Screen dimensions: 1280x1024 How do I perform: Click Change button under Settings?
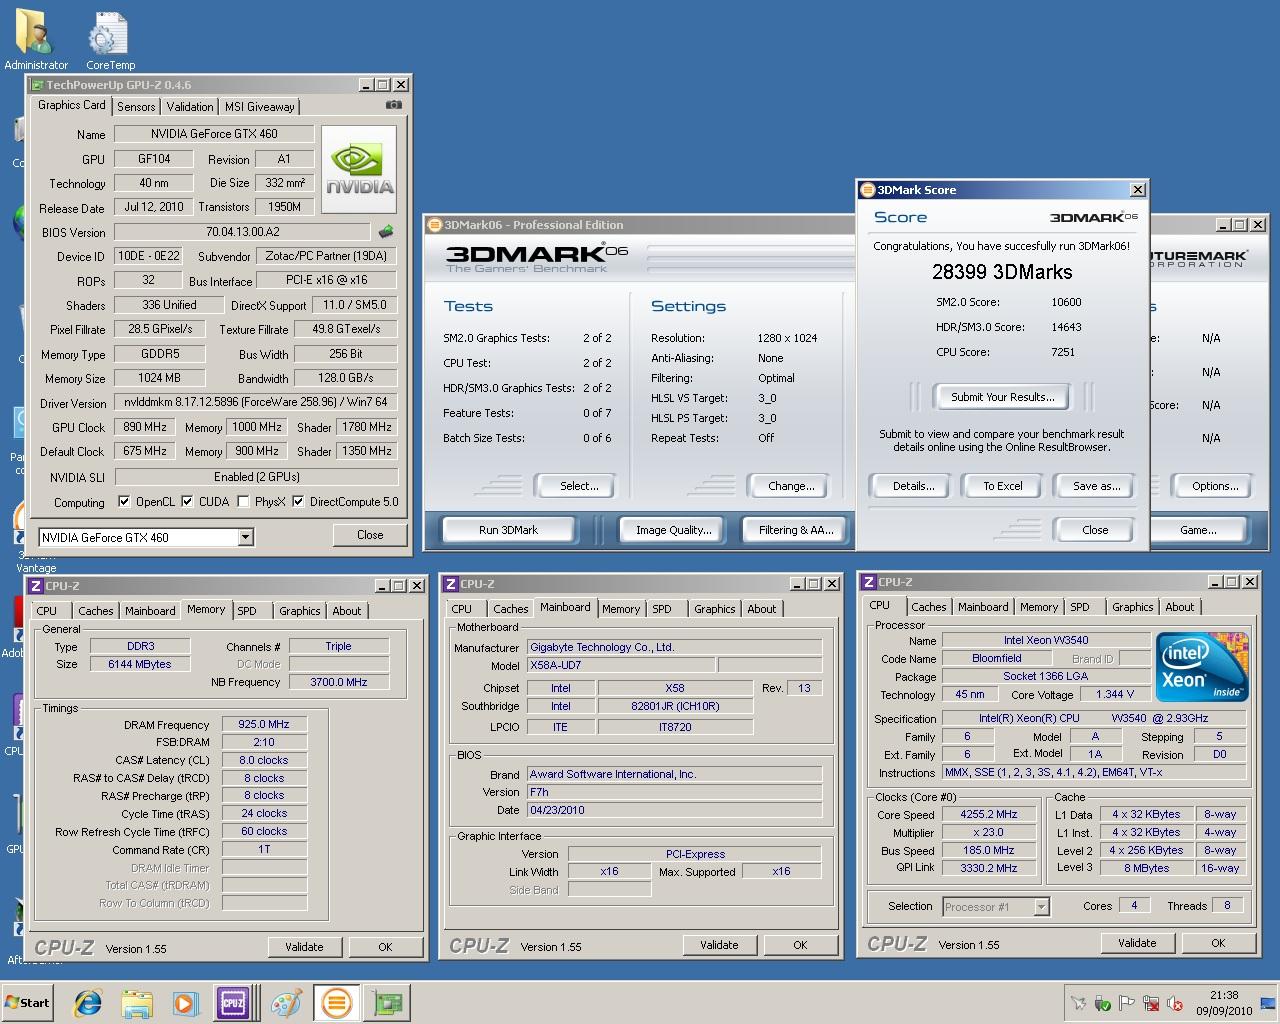(791, 486)
